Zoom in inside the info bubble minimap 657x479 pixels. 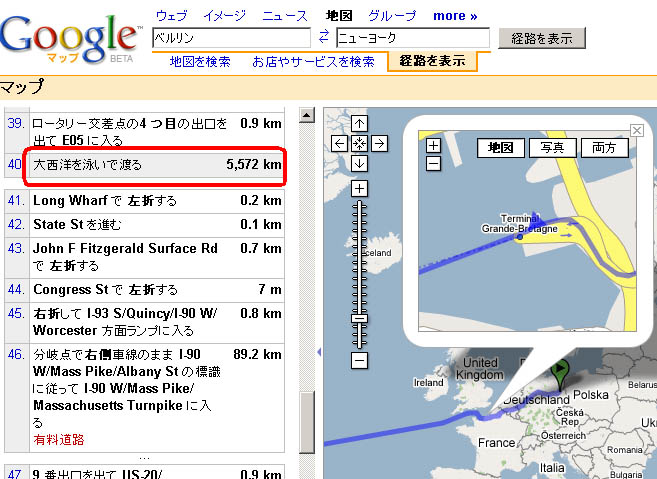pyautogui.click(x=433, y=146)
